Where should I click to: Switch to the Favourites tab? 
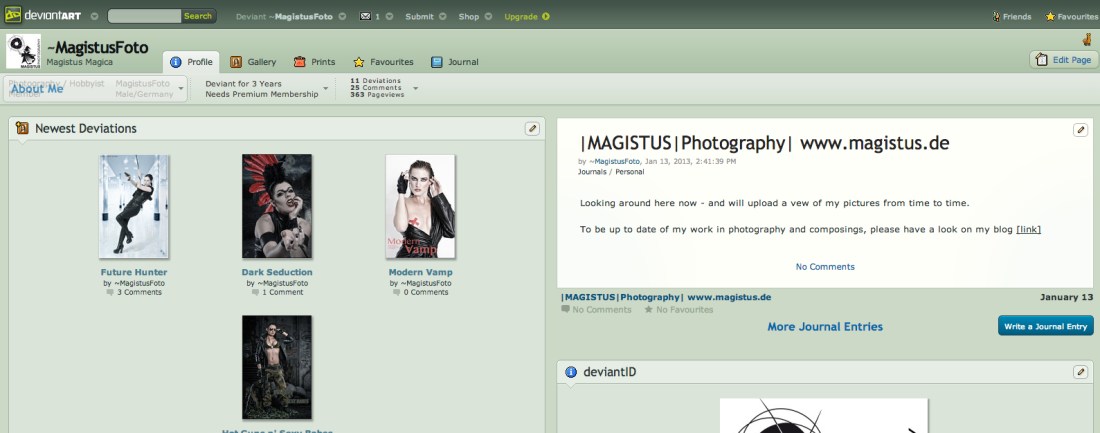pos(383,62)
